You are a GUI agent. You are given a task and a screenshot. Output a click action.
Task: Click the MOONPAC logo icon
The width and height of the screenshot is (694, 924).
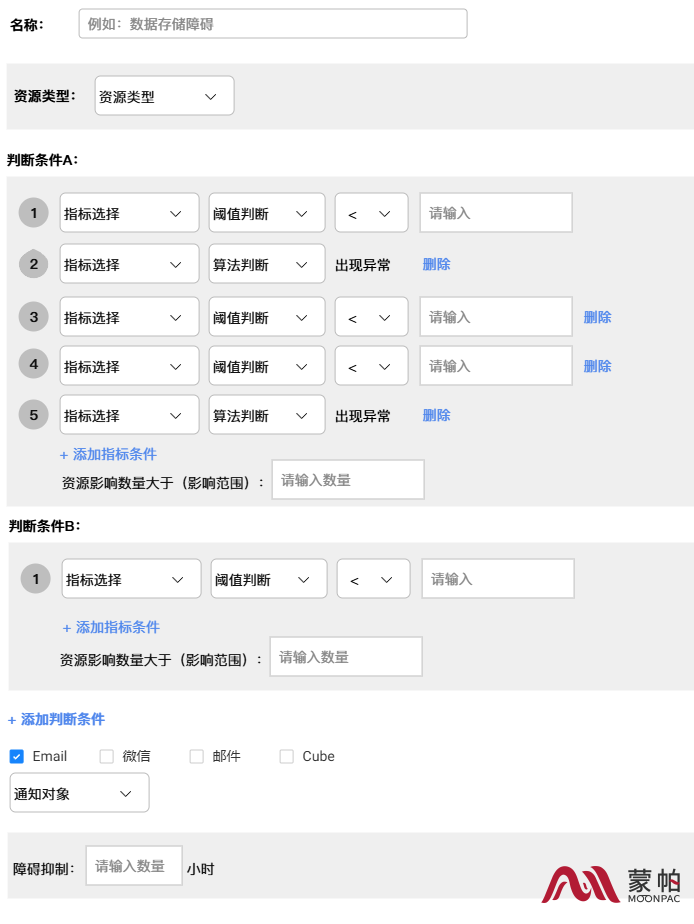581,883
